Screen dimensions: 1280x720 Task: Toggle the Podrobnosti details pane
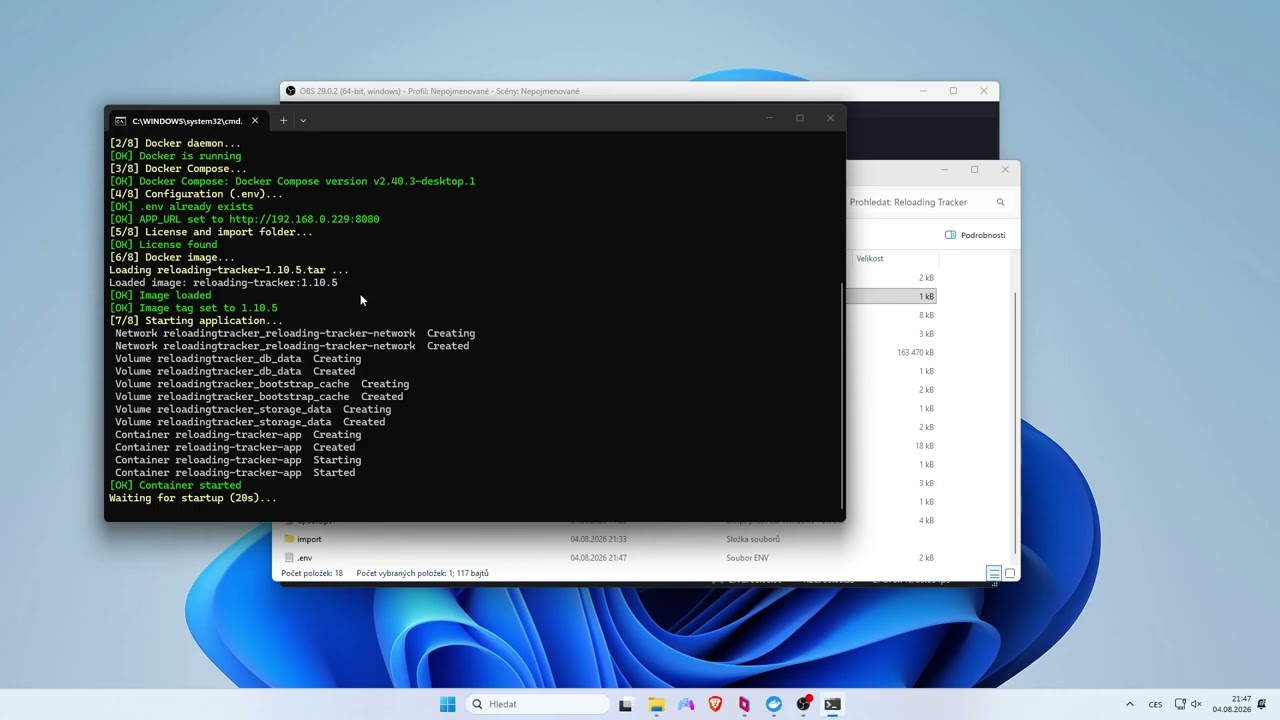(x=975, y=235)
